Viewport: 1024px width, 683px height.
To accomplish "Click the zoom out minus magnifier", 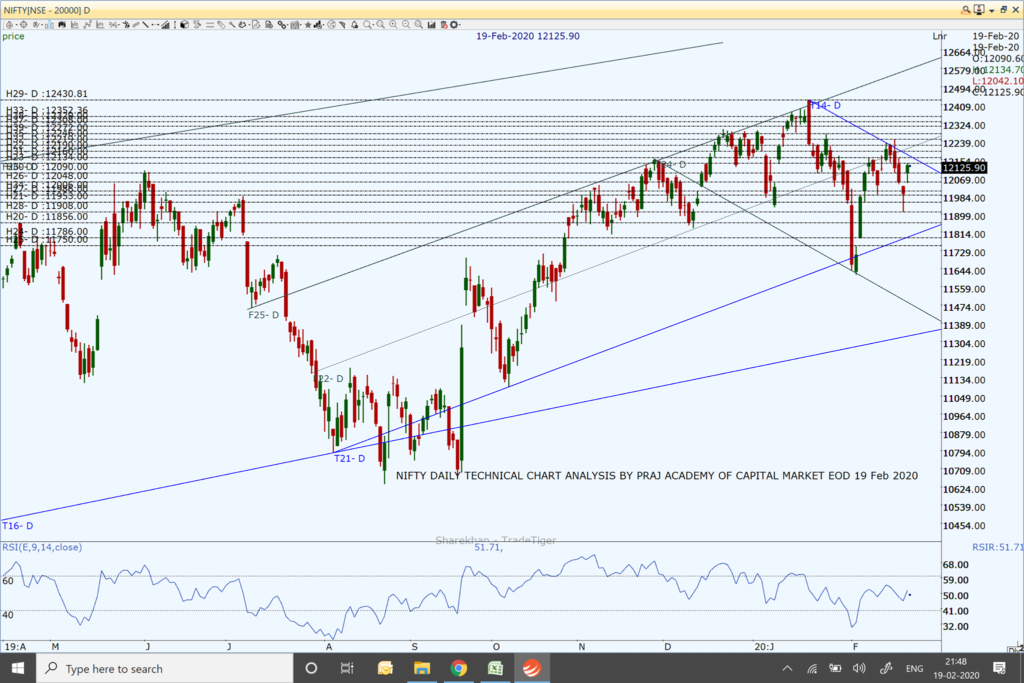I will [x=406, y=25].
